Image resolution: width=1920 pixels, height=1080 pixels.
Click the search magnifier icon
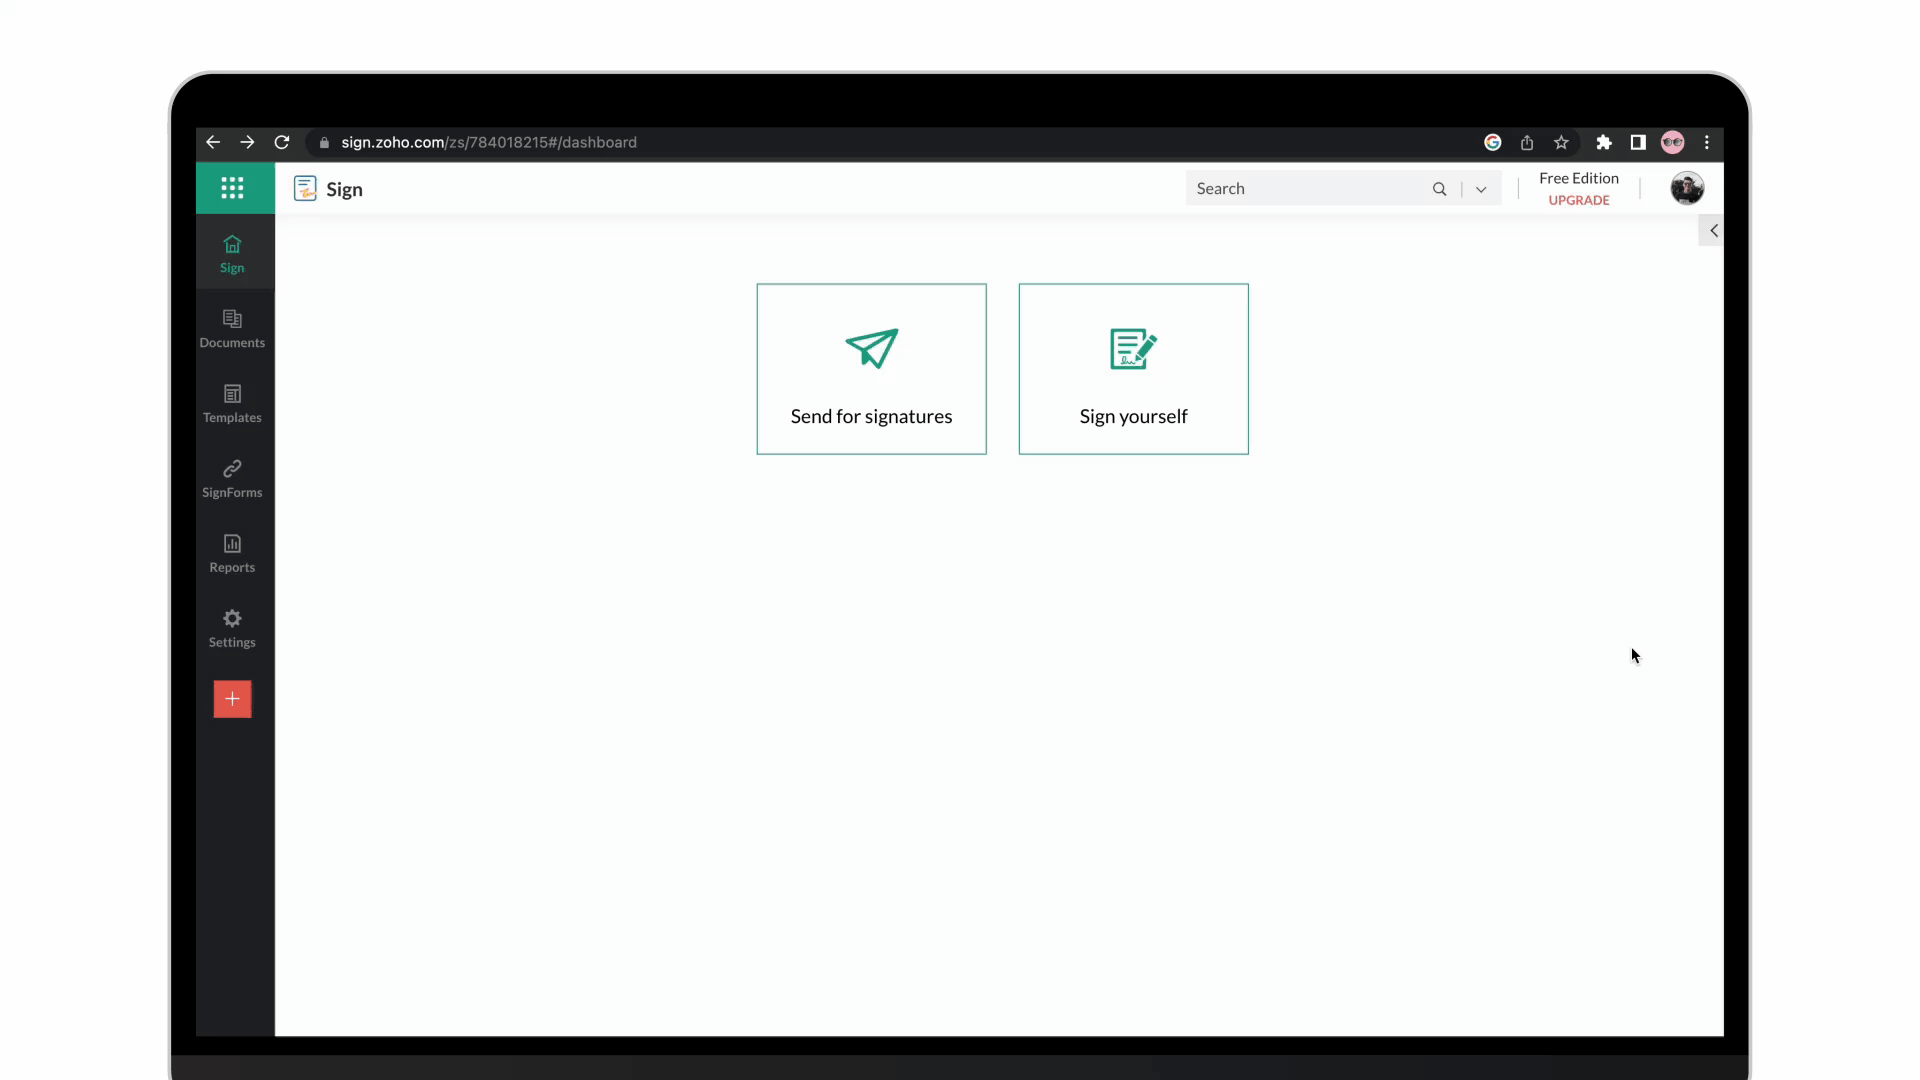coord(1439,189)
